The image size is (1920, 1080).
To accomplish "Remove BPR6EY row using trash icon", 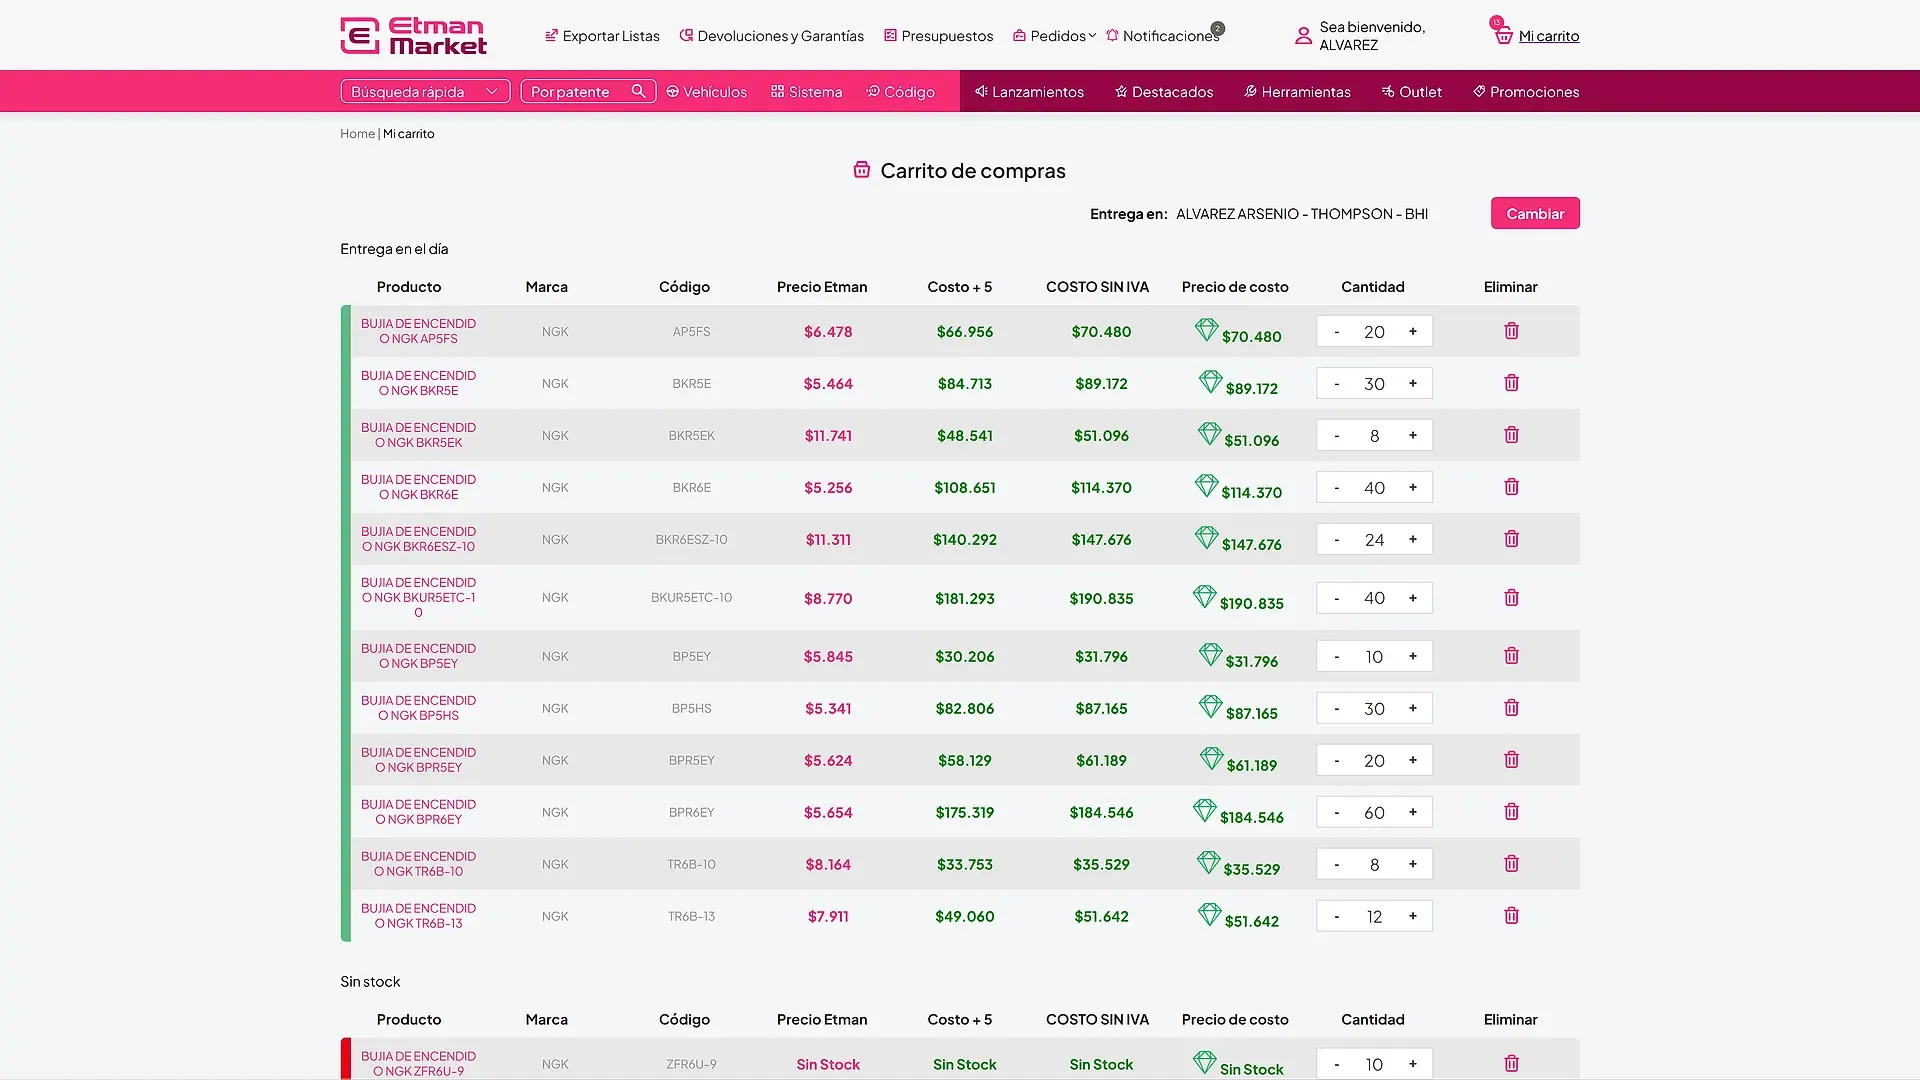I will pos(1511,812).
